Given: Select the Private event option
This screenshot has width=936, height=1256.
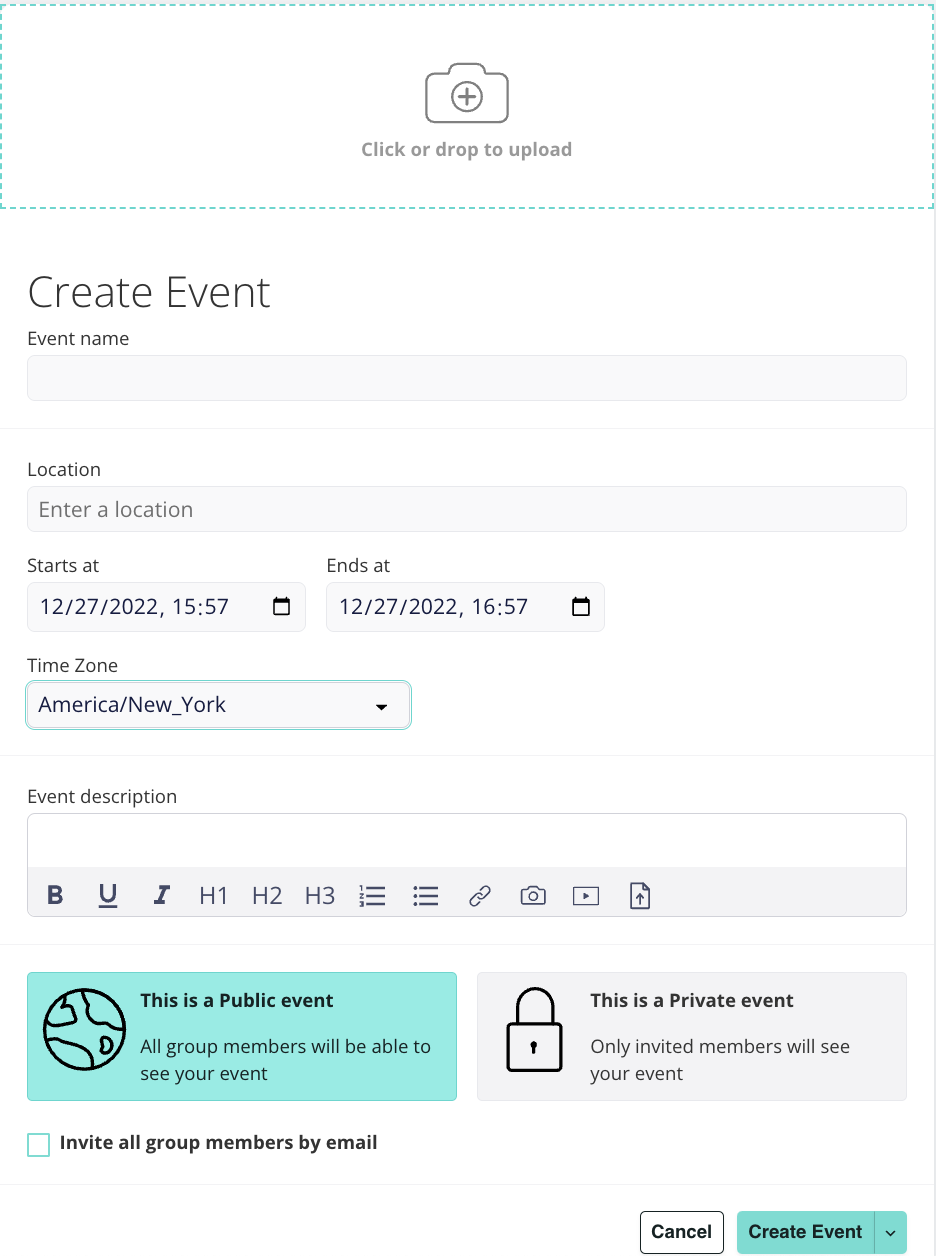Looking at the screenshot, I should (x=691, y=1036).
